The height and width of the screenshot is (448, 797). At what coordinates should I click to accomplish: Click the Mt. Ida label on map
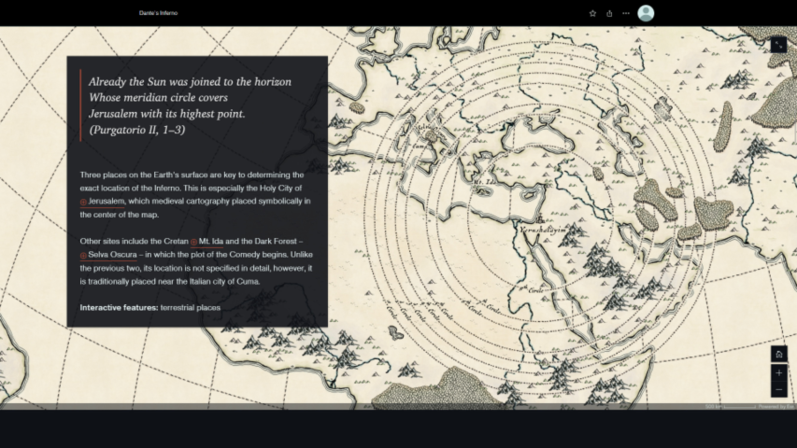click(483, 182)
